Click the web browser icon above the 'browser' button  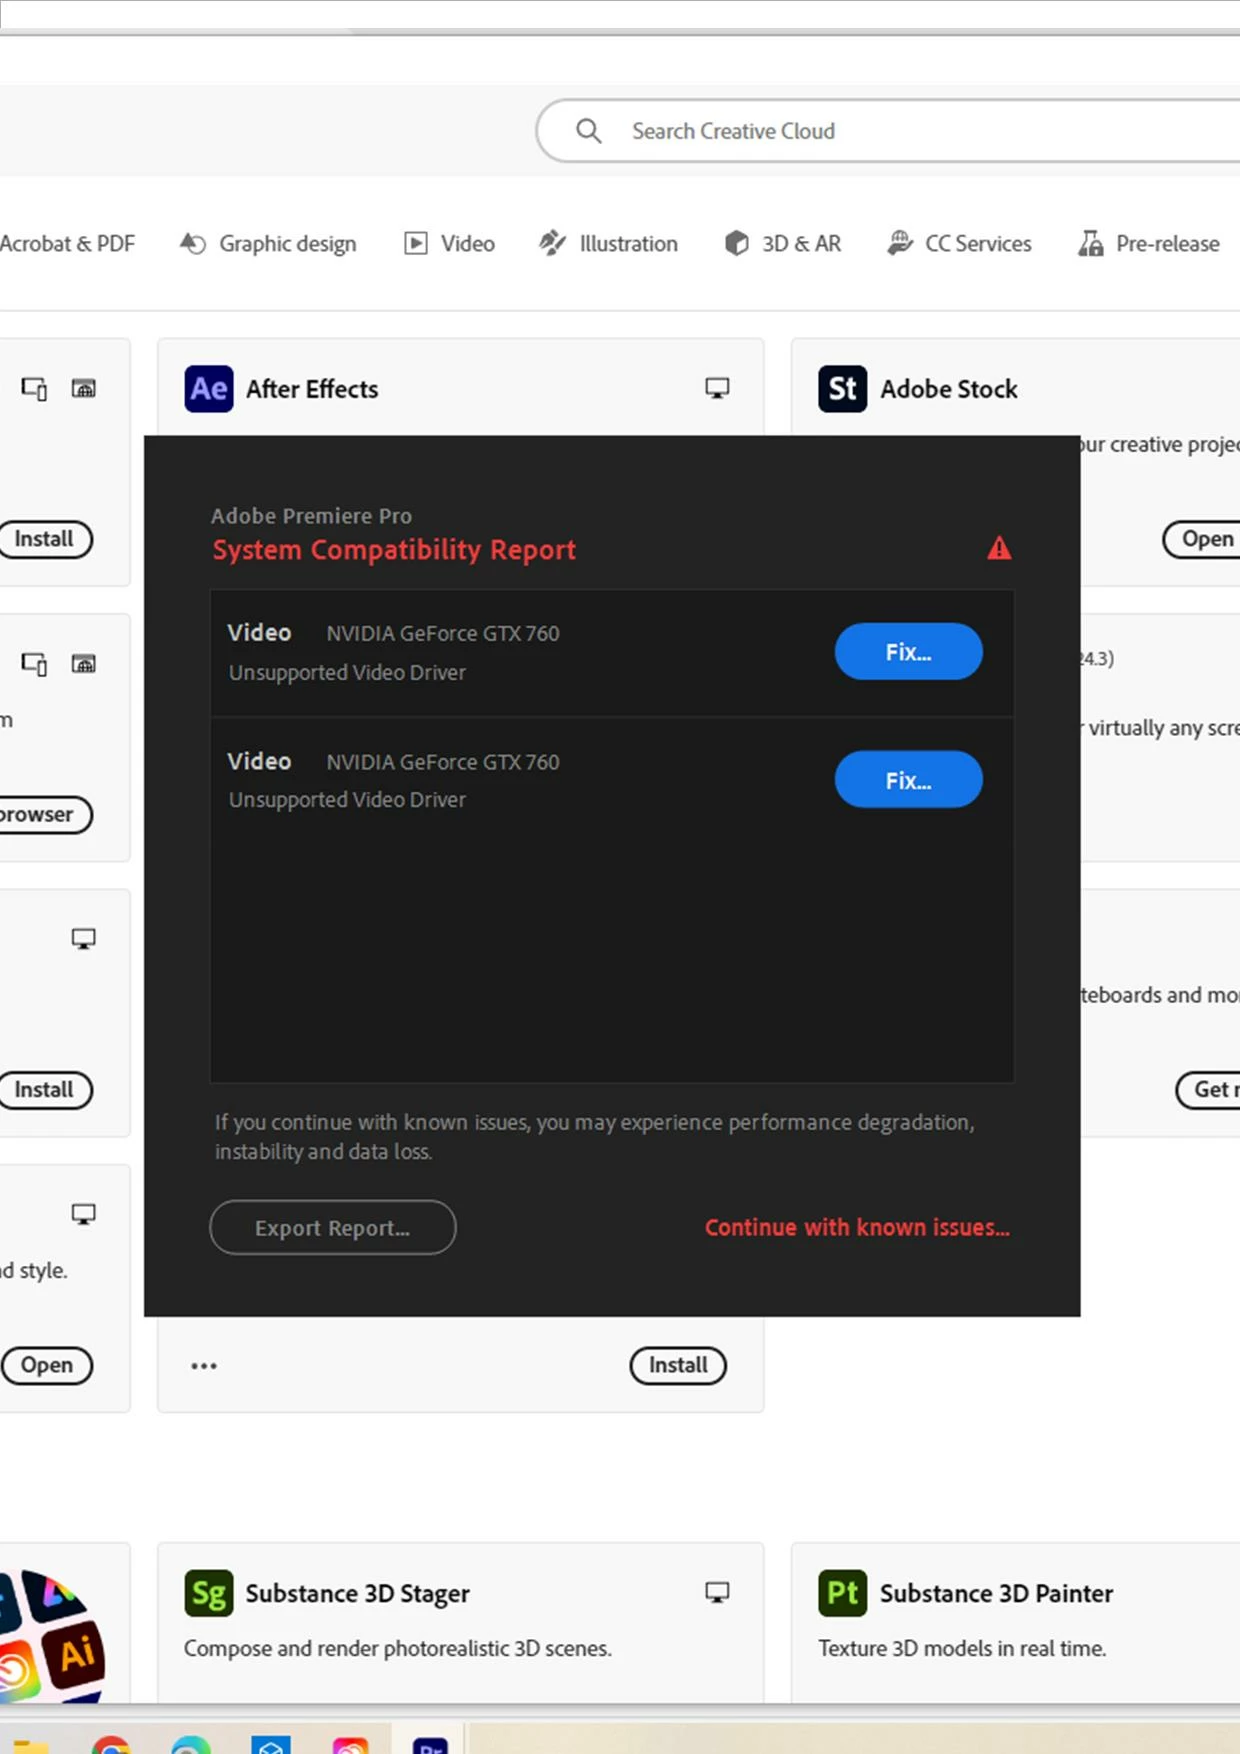pyautogui.click(x=84, y=663)
